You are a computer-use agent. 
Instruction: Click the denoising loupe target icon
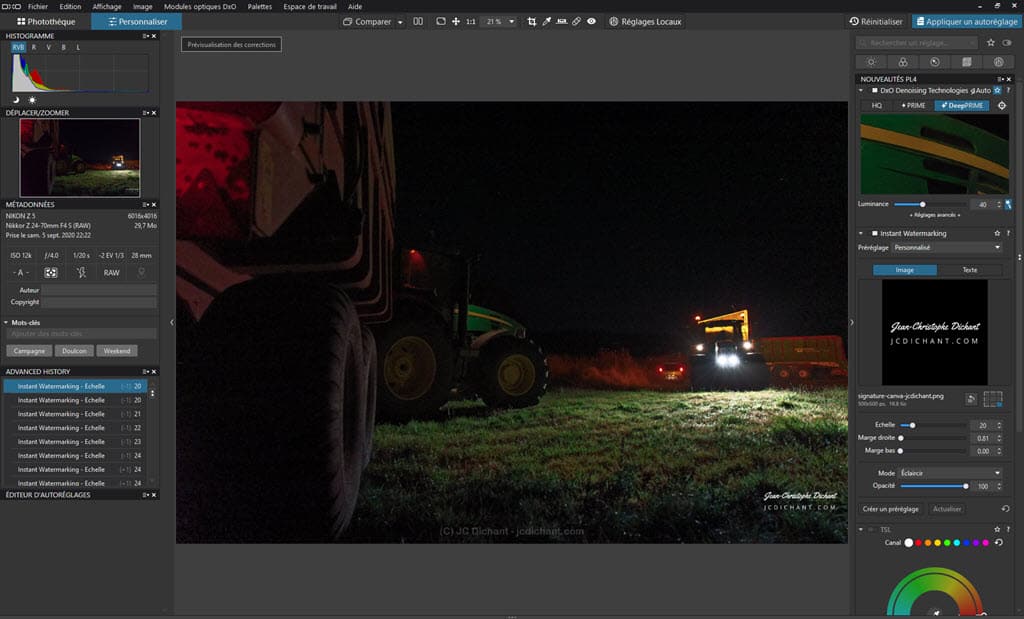click(x=1002, y=105)
